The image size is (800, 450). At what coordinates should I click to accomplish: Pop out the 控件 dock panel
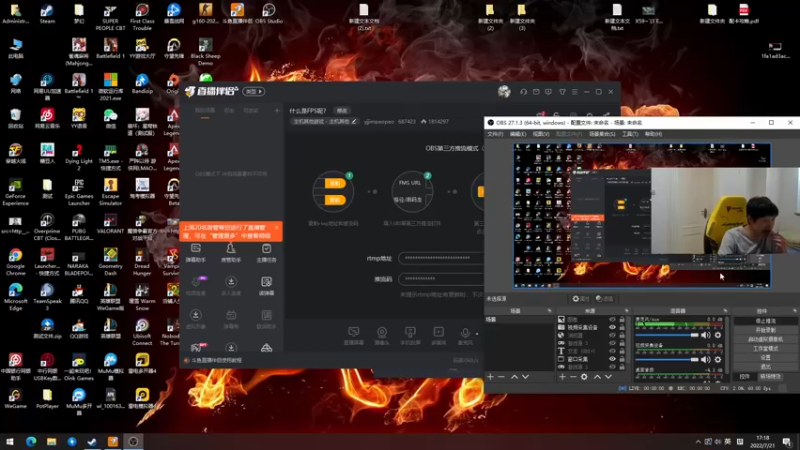click(x=794, y=311)
